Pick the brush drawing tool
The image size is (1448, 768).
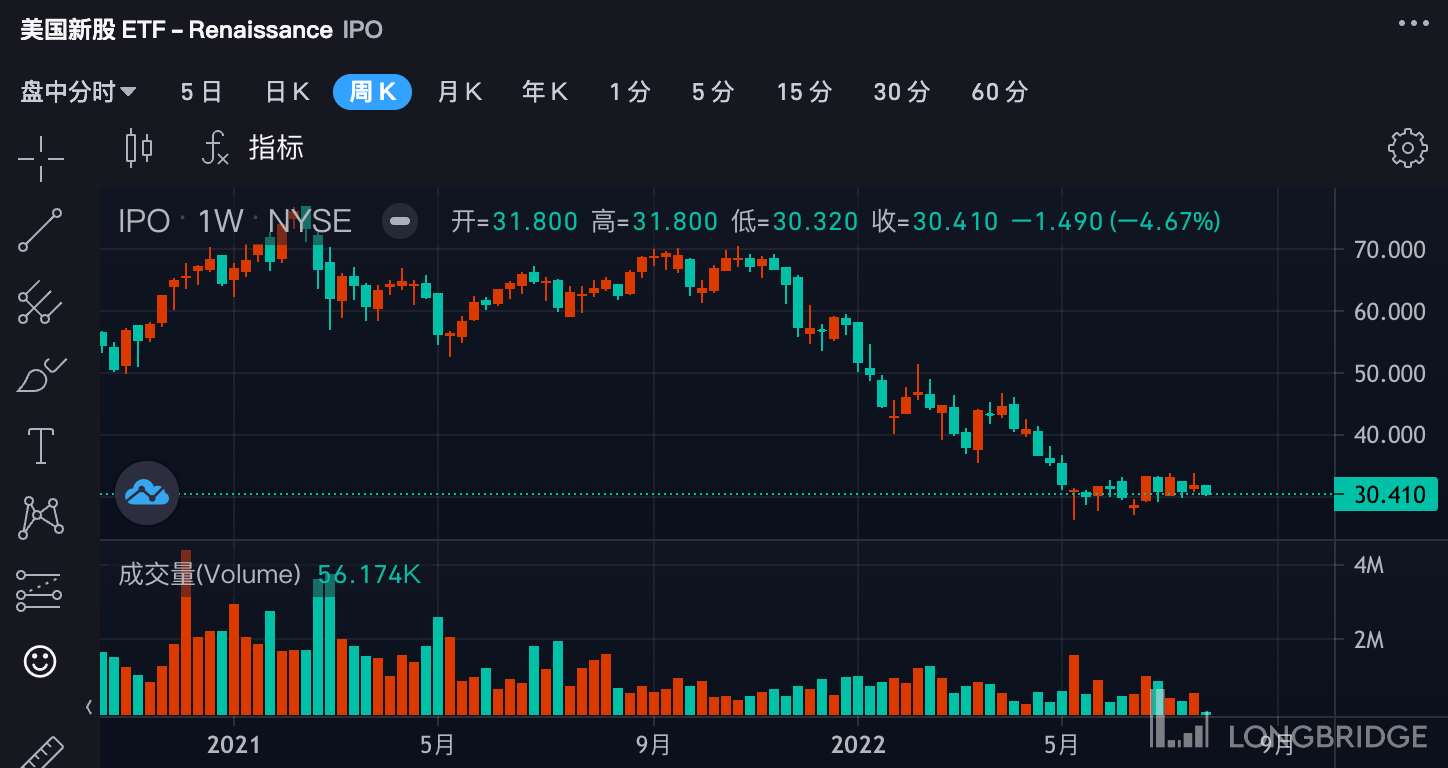point(41,375)
